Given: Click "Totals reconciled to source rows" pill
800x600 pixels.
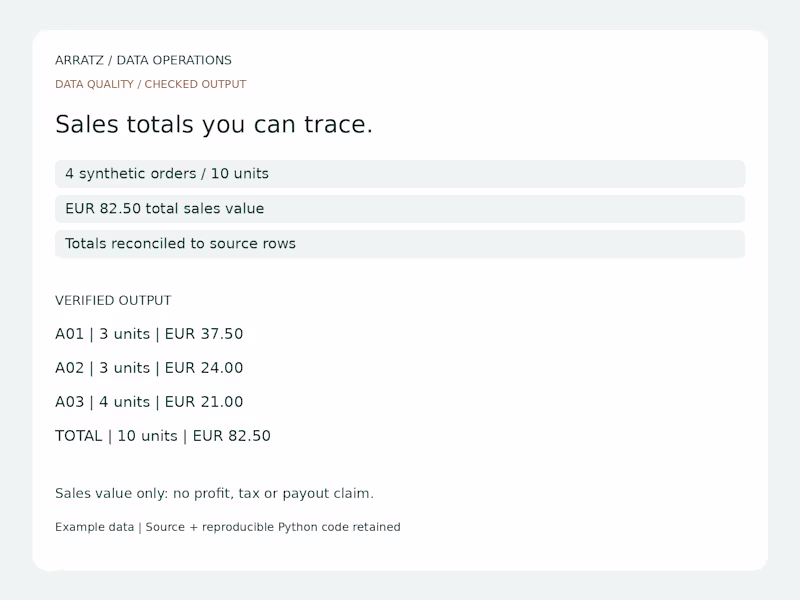Looking at the screenshot, I should [400, 243].
